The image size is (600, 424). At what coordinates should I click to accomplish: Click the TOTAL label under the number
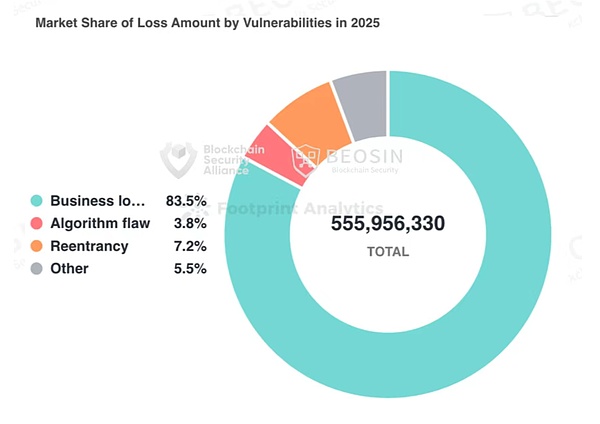pyautogui.click(x=388, y=252)
